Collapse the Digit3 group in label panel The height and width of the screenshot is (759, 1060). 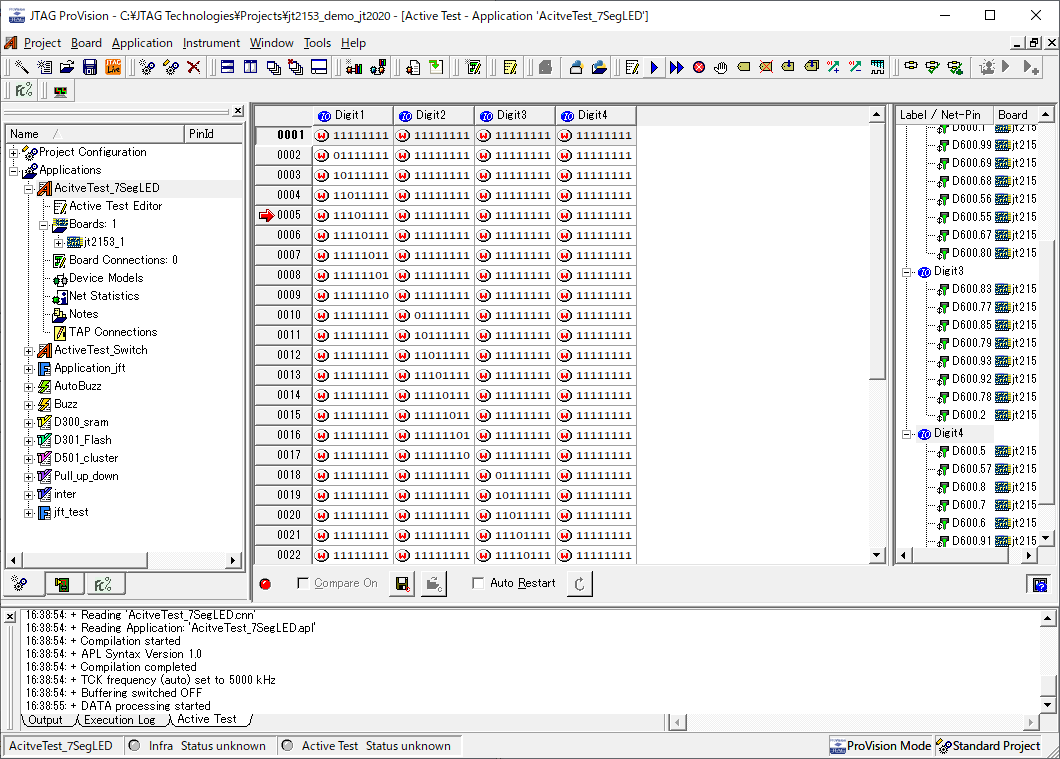coord(907,272)
